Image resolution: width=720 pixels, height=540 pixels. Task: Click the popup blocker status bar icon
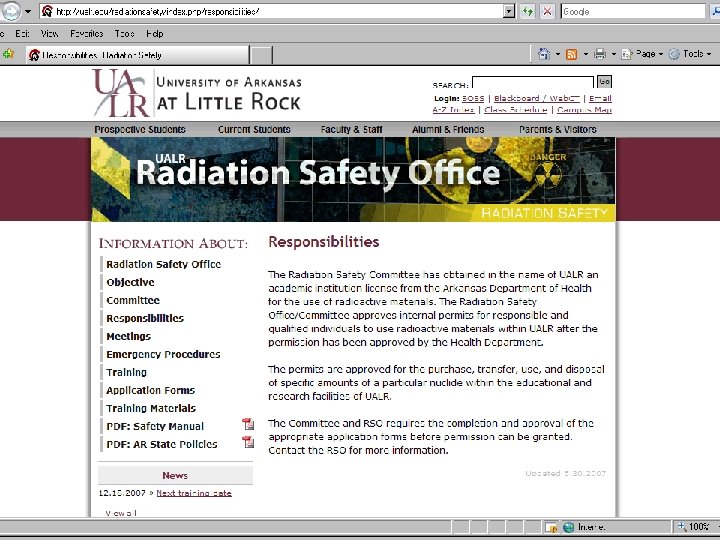pos(551,527)
